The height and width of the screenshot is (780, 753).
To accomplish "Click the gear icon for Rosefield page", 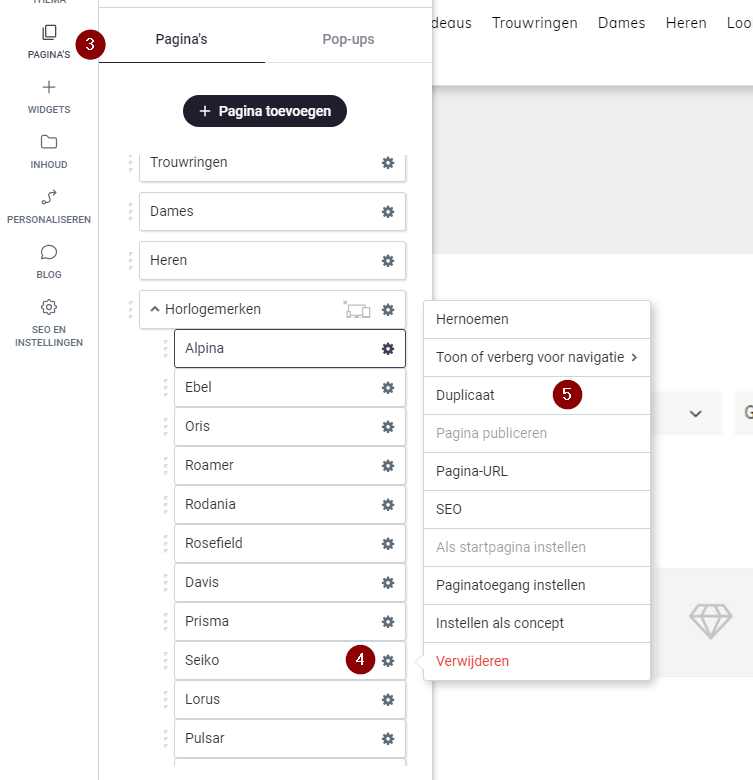I will click(x=388, y=544).
